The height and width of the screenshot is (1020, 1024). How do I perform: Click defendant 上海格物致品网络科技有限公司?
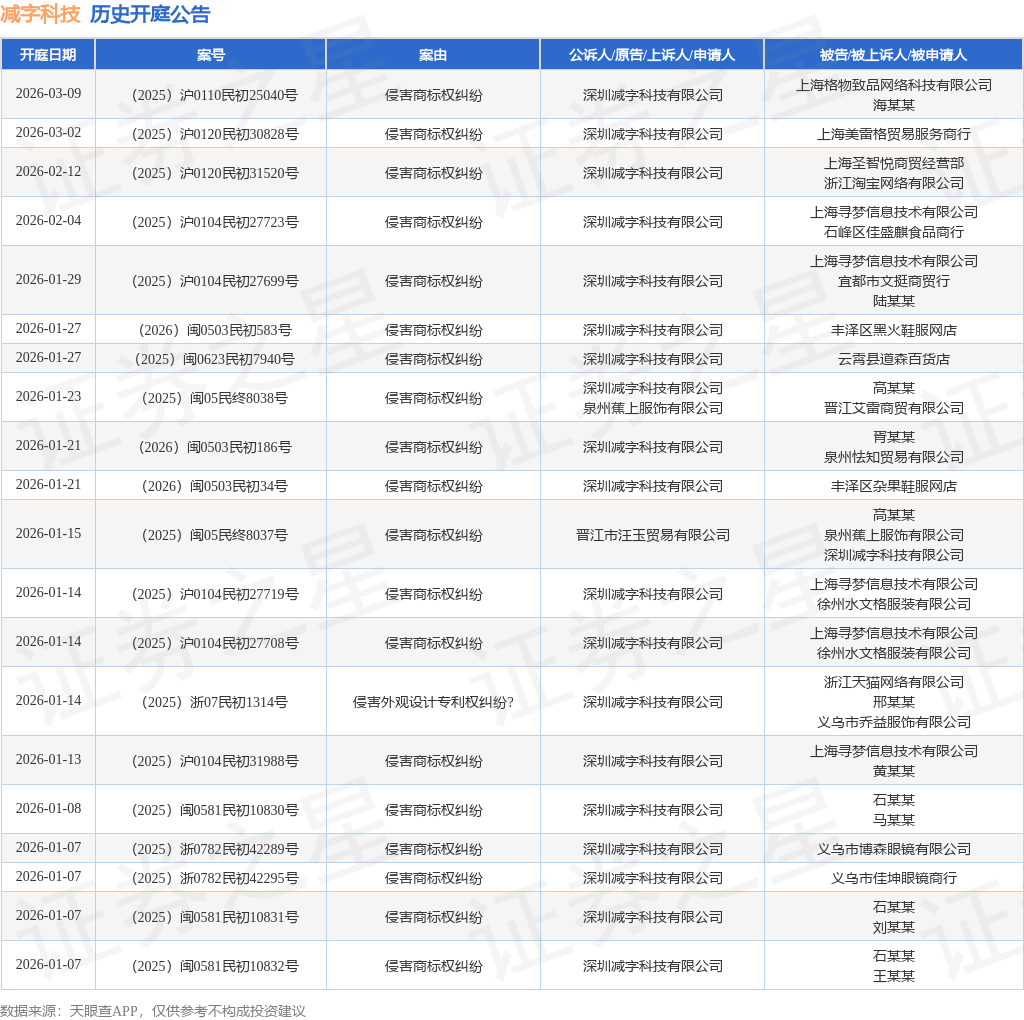click(893, 86)
